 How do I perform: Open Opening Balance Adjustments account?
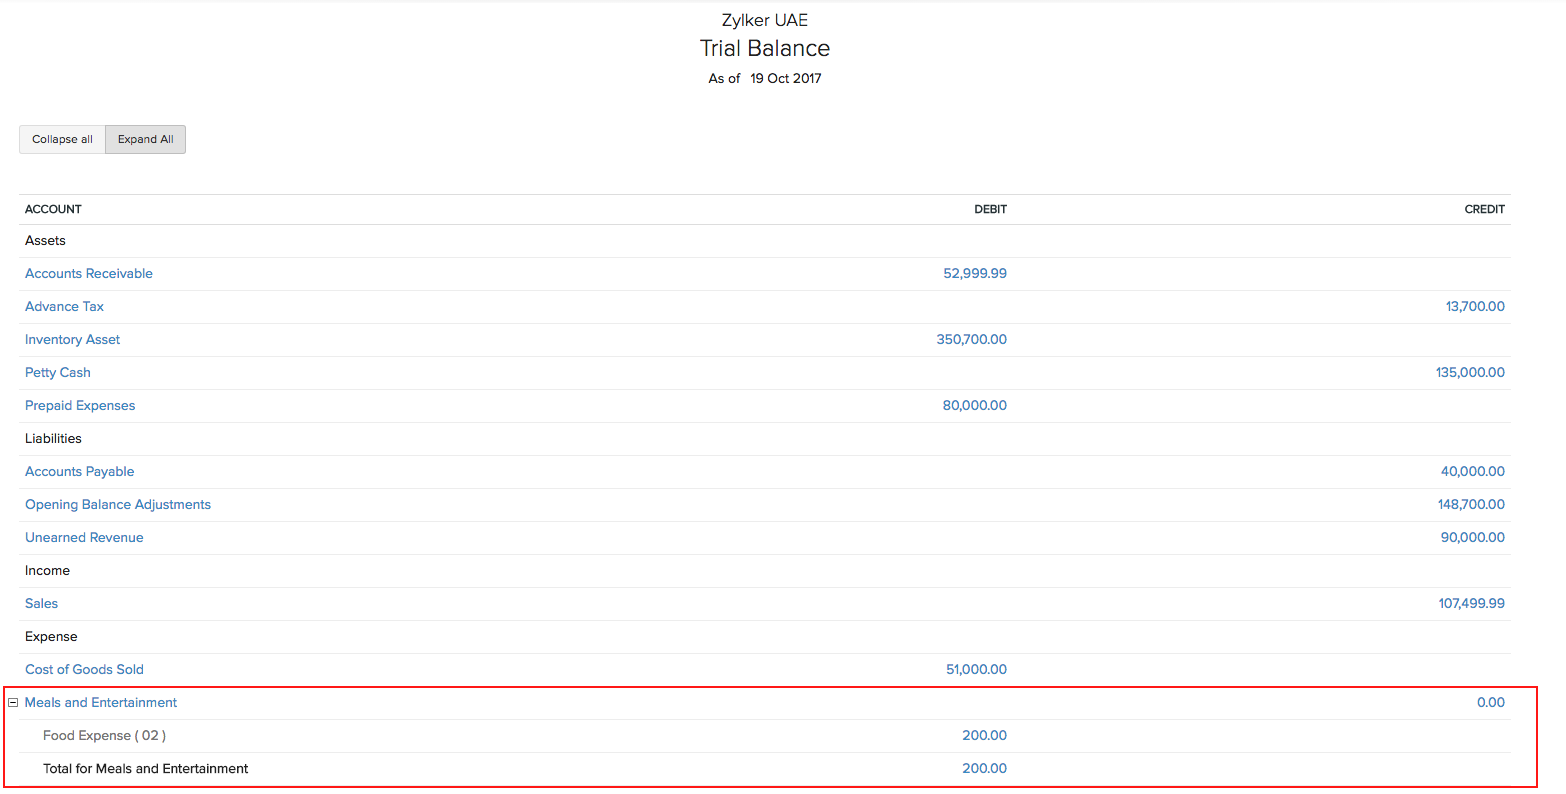(118, 505)
